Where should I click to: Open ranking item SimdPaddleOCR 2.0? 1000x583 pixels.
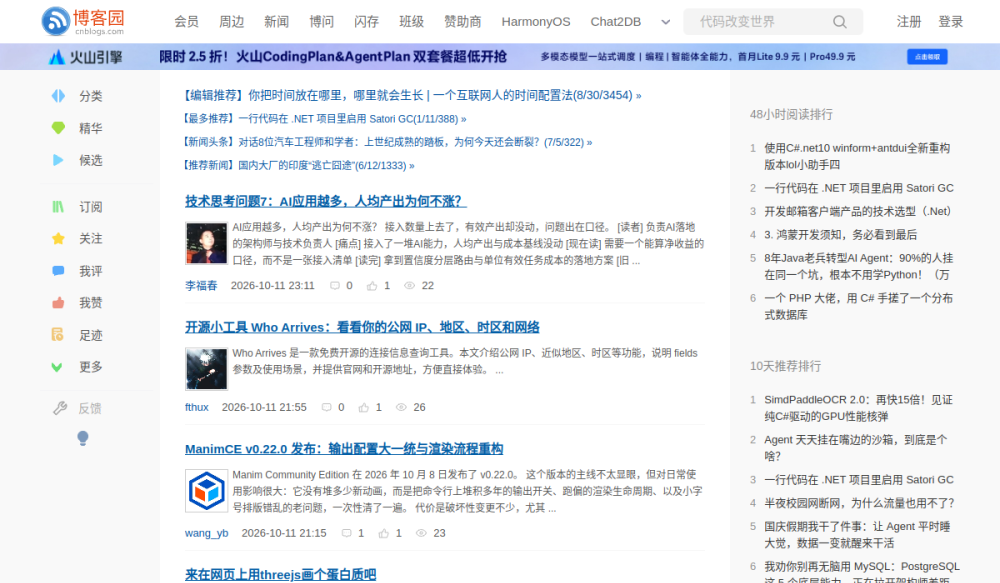[x=858, y=408]
